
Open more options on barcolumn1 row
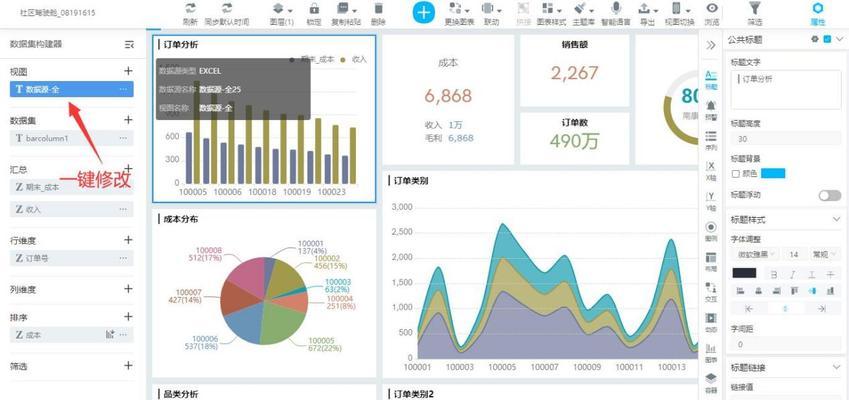(123, 138)
